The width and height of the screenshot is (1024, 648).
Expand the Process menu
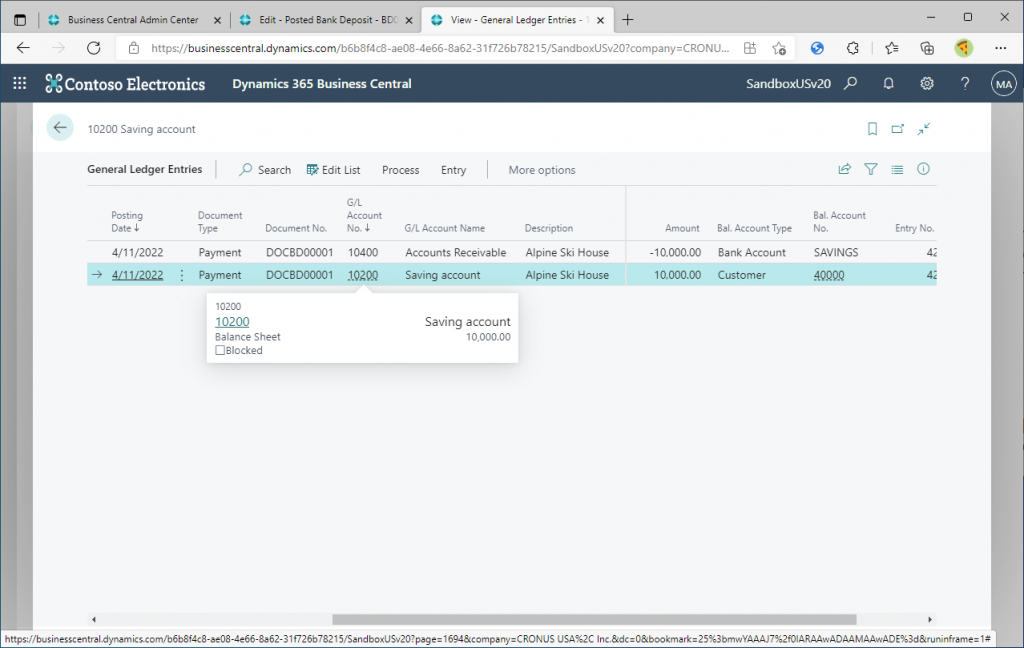(x=400, y=170)
